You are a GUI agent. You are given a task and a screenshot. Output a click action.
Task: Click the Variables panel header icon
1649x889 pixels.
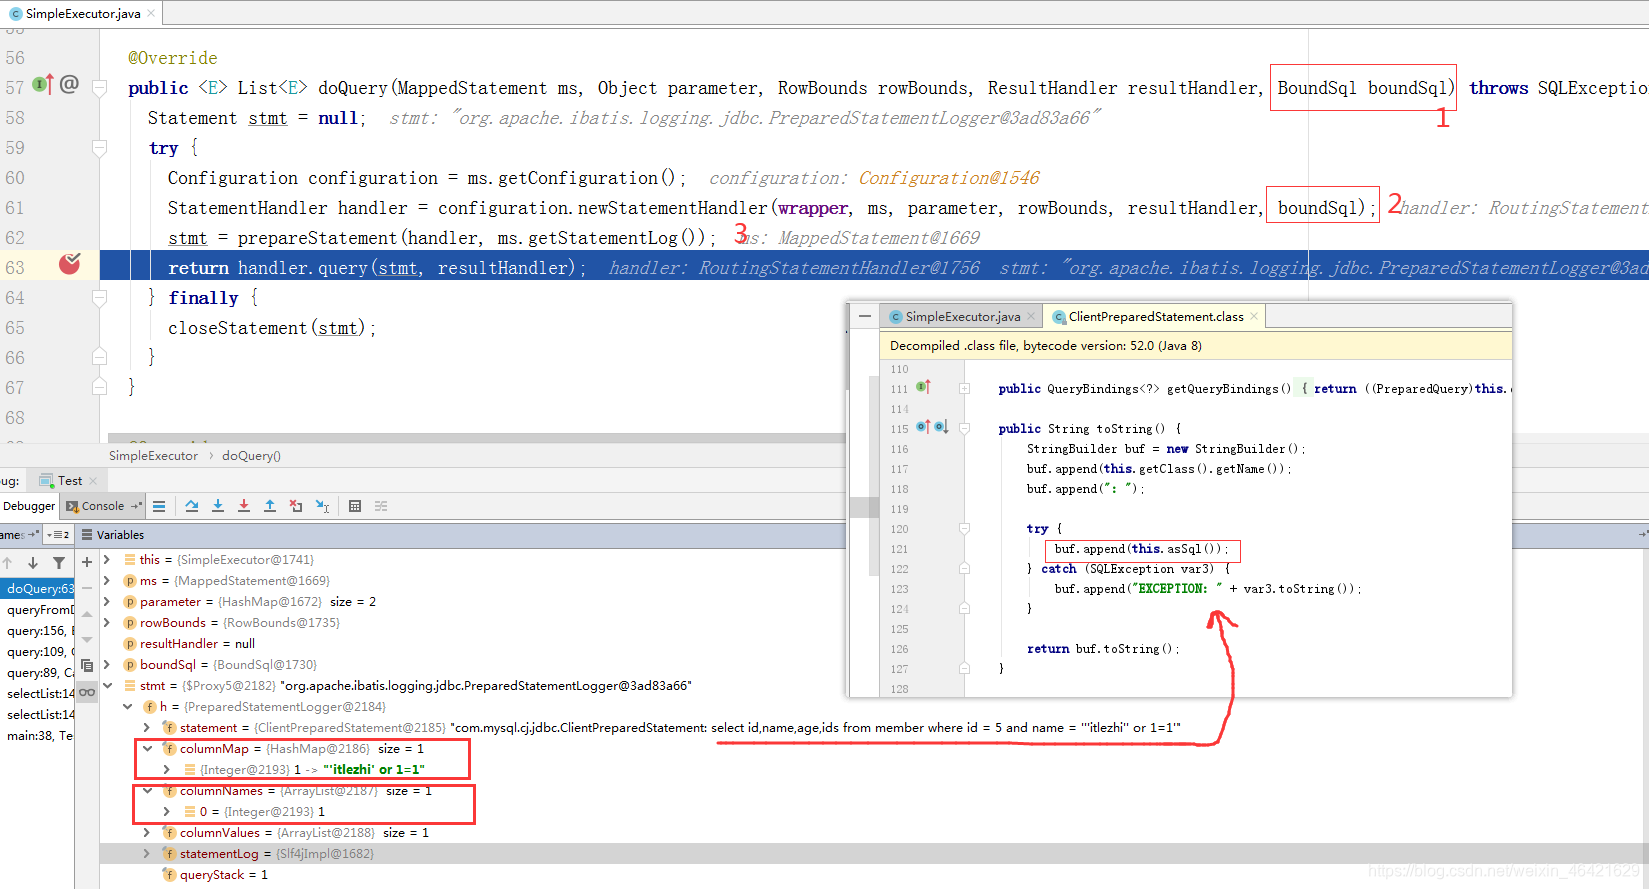[87, 535]
